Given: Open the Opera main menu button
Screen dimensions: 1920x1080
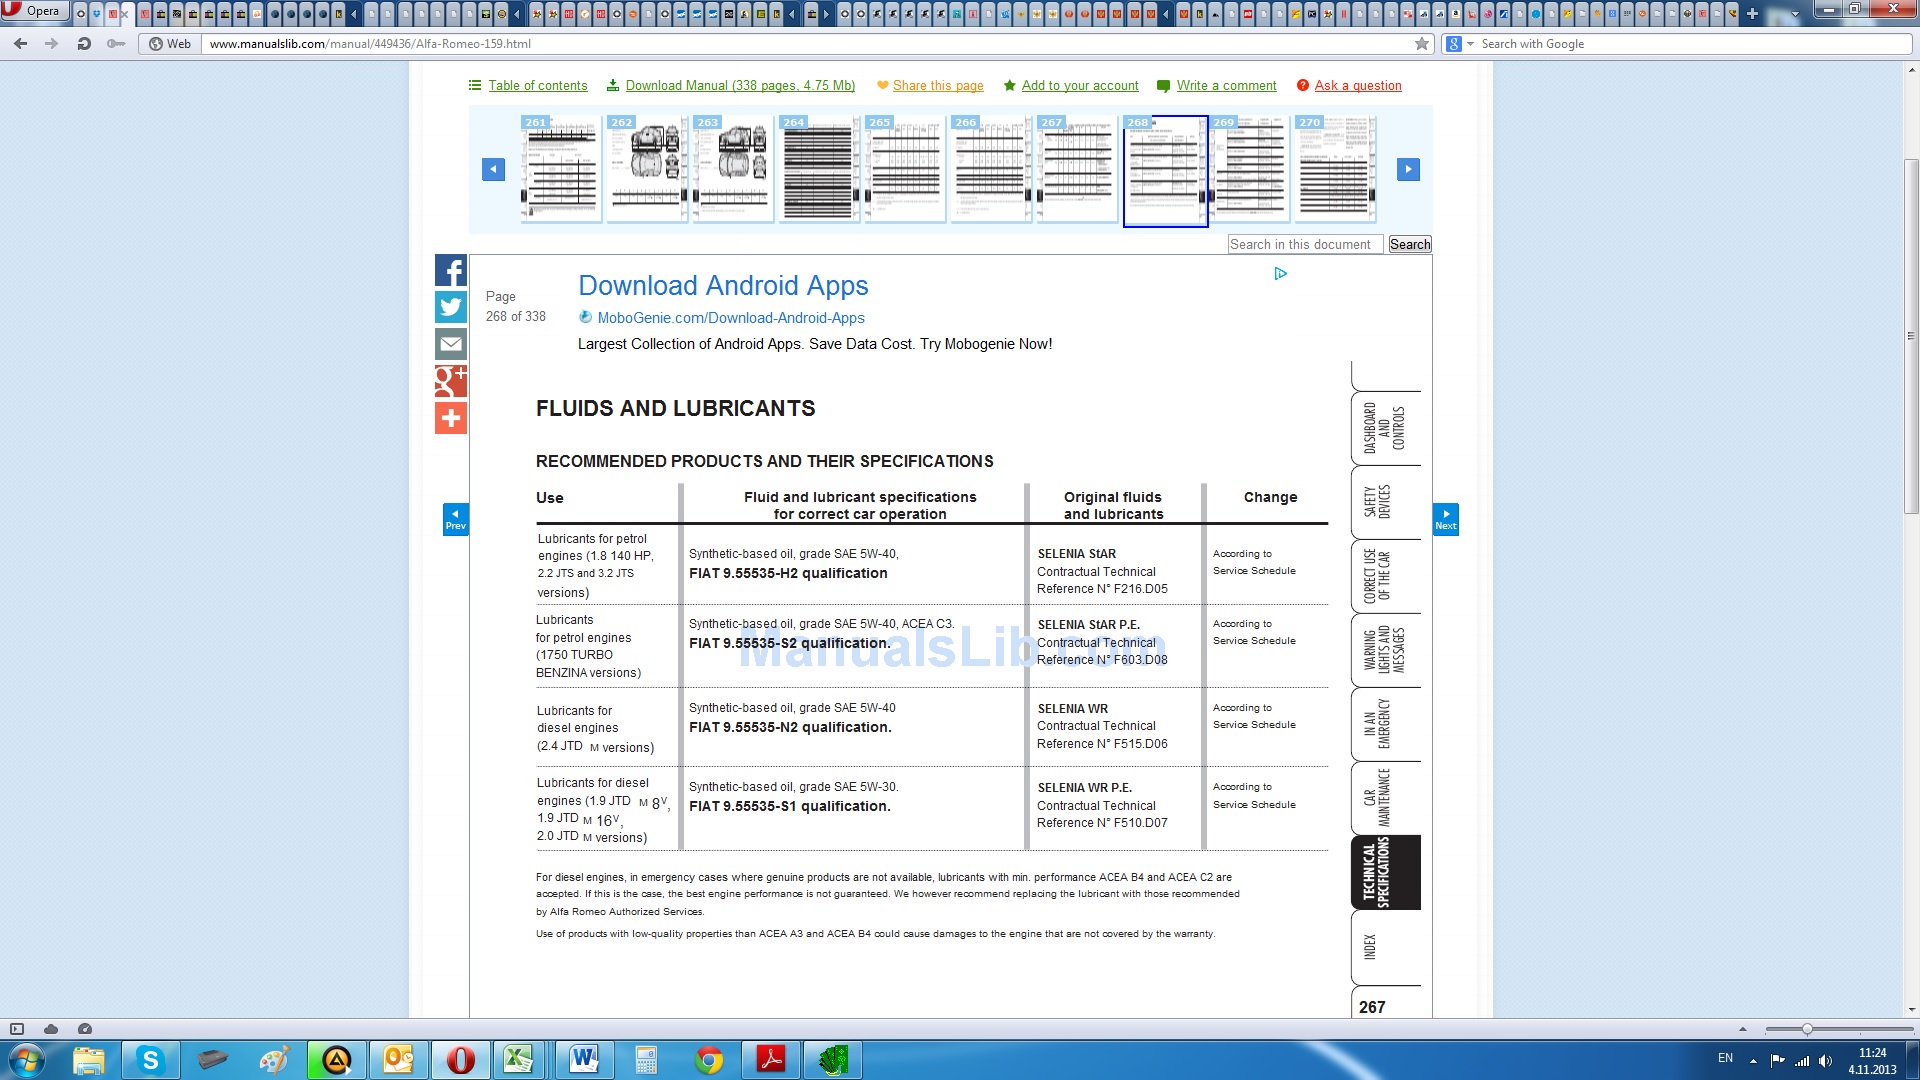Looking at the screenshot, I should tap(34, 11).
